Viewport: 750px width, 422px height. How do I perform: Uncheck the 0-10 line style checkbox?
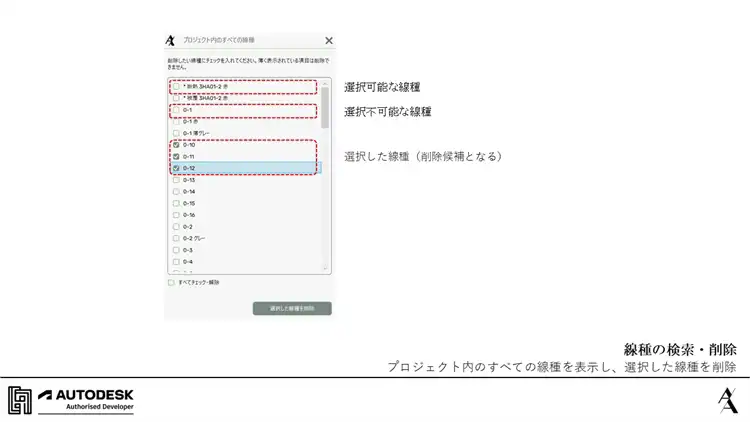click(176, 144)
